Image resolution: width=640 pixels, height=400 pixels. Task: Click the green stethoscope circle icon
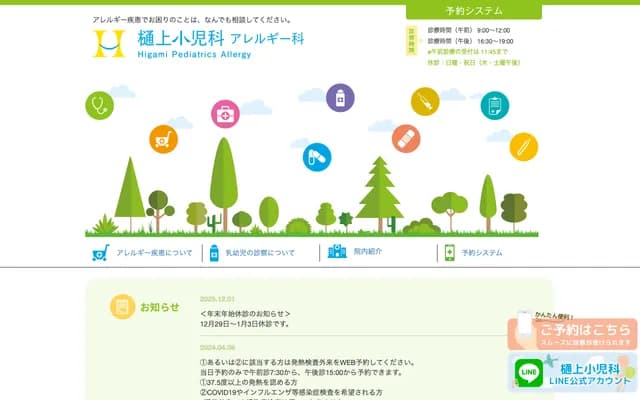click(x=99, y=105)
